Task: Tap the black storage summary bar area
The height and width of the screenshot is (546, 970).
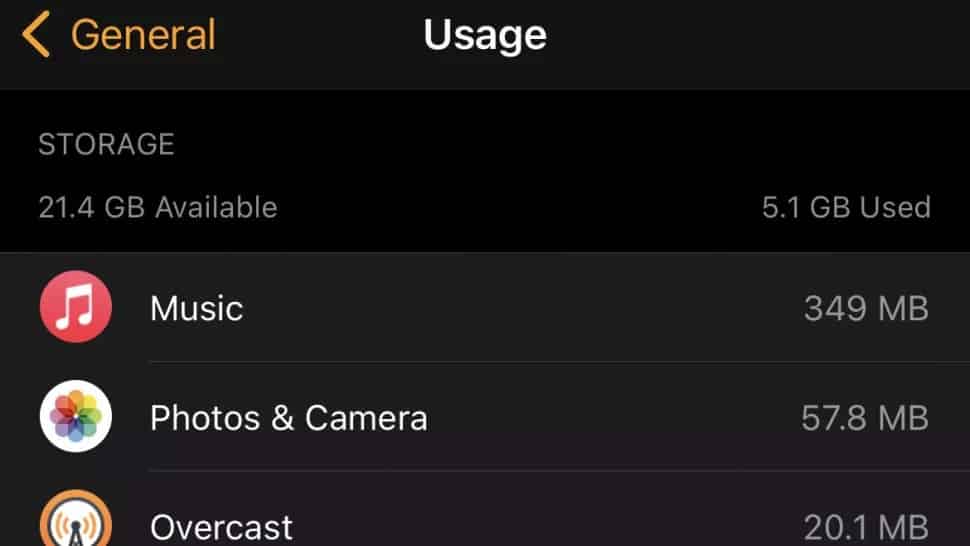Action: point(485,171)
